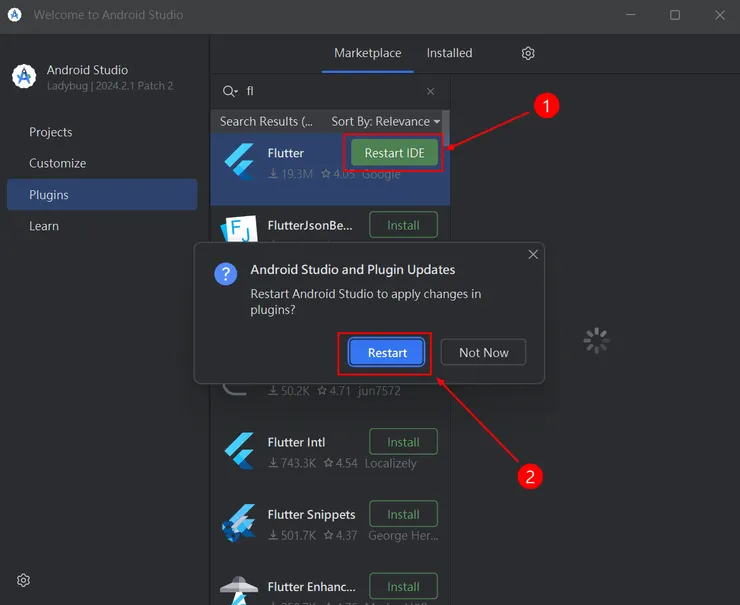Clear the plugin search text with X
Viewport: 740px width, 605px height.
(430, 91)
